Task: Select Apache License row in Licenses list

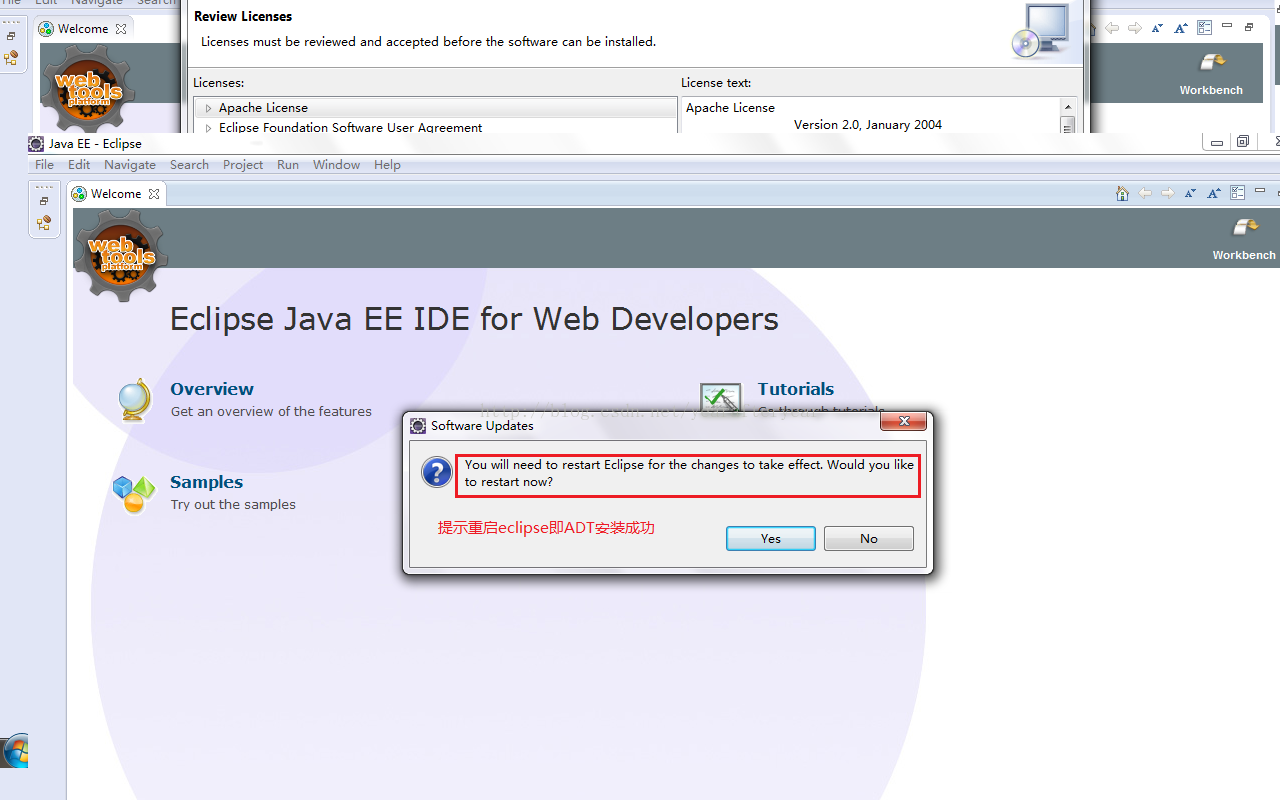Action: (435, 108)
